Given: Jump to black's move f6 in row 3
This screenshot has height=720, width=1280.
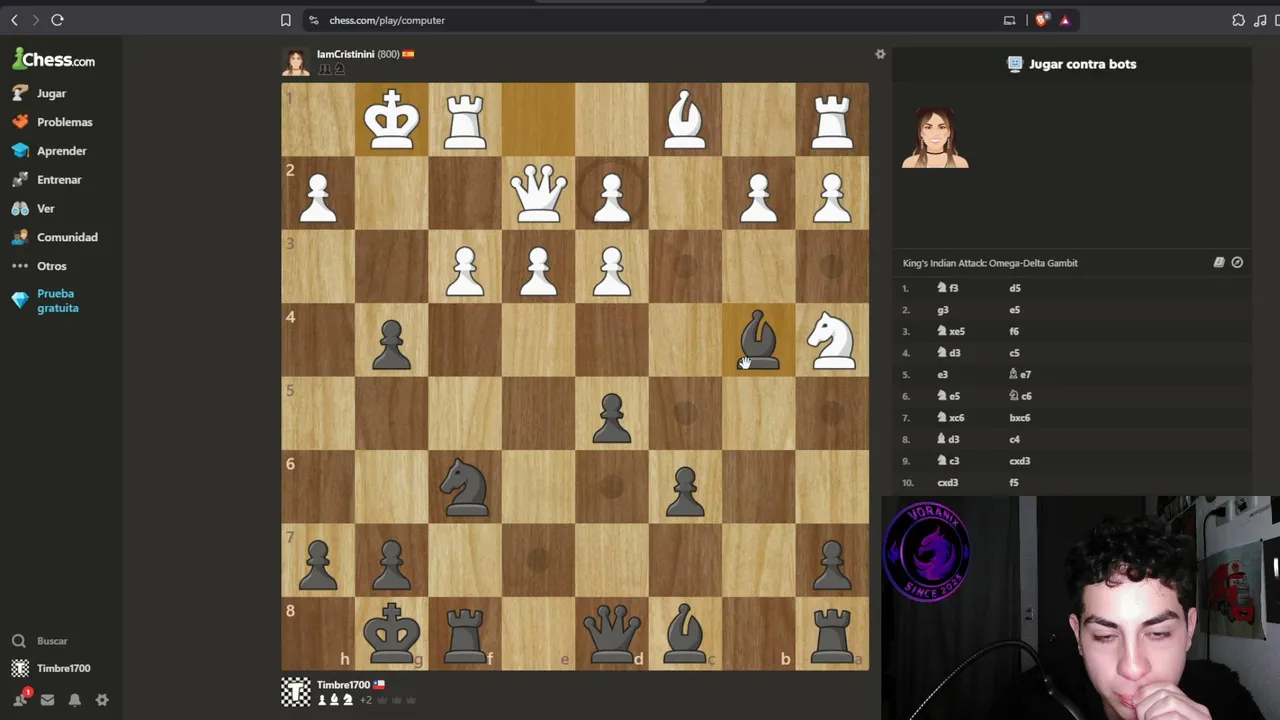Looking at the screenshot, I should click(x=1014, y=331).
